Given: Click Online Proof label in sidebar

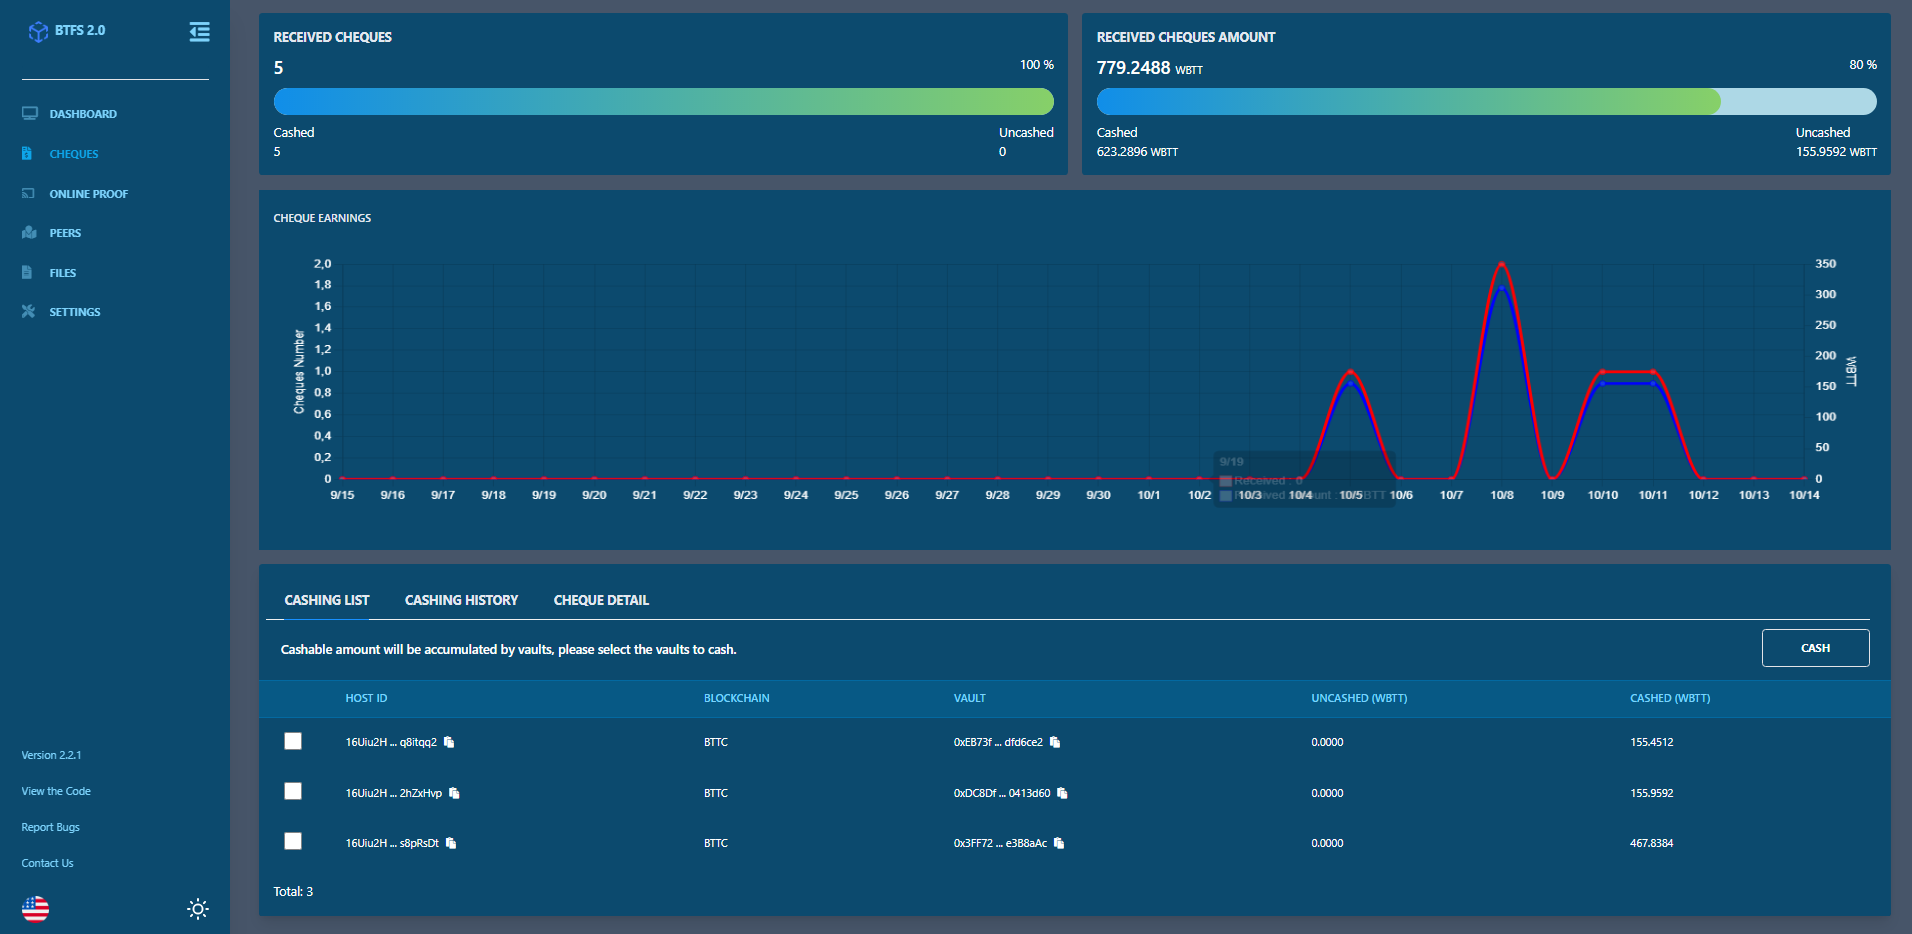Looking at the screenshot, I should pyautogui.click(x=89, y=194).
